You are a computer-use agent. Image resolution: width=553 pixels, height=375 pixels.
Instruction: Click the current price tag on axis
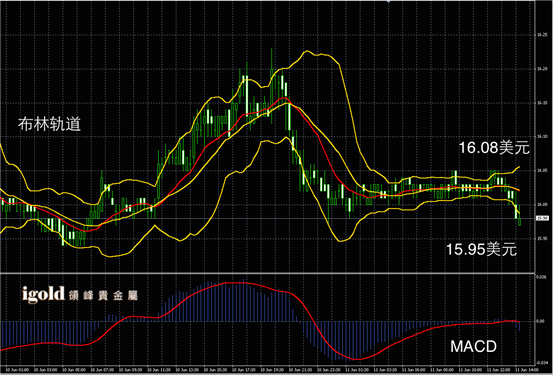point(542,218)
